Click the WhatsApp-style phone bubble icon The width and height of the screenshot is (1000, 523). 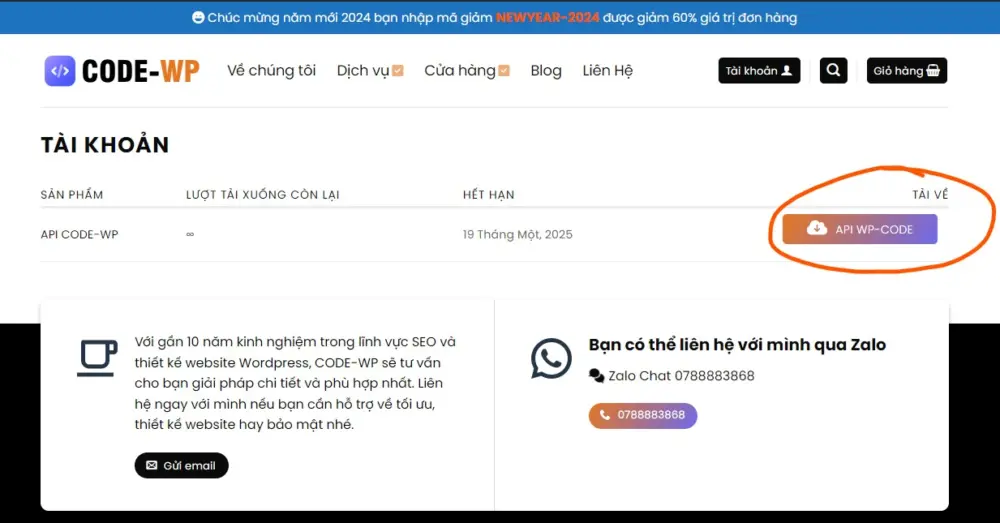[551, 358]
